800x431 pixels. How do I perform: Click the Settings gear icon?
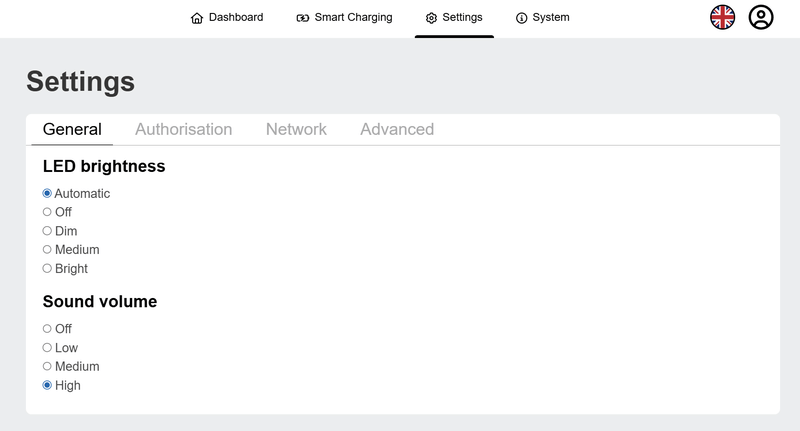pos(431,18)
